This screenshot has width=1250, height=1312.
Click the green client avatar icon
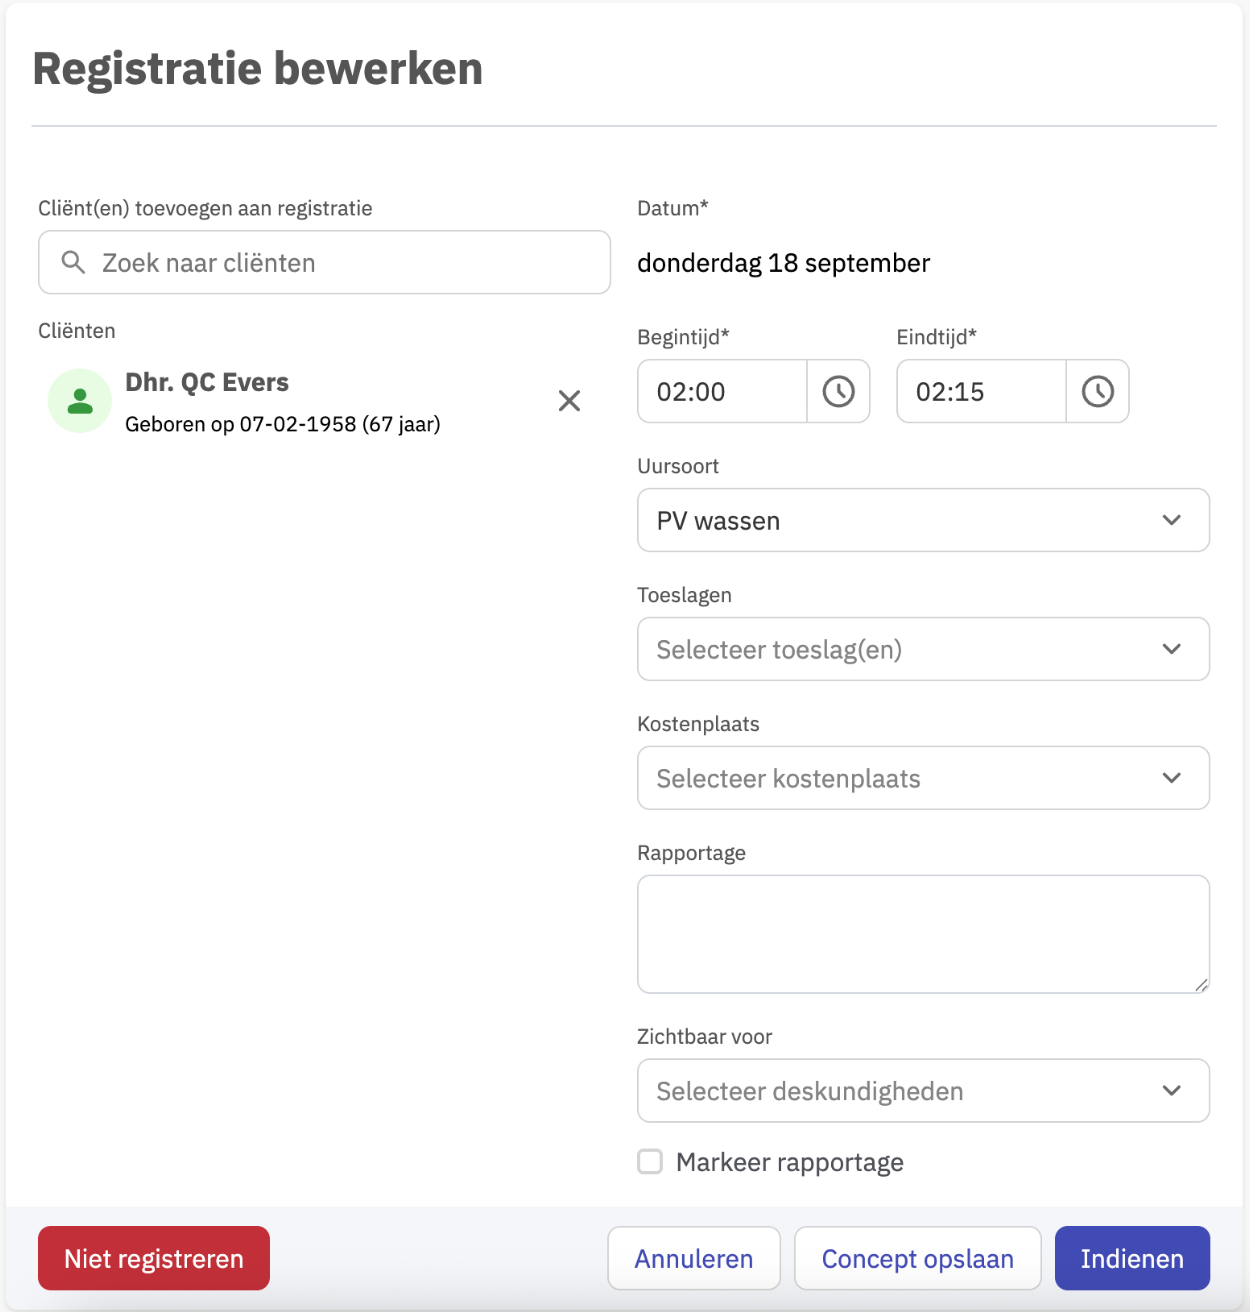pyautogui.click(x=80, y=401)
